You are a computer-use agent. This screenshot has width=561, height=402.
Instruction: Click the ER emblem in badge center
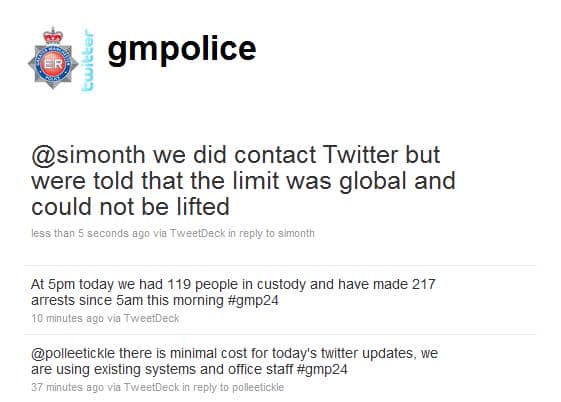click(x=53, y=64)
